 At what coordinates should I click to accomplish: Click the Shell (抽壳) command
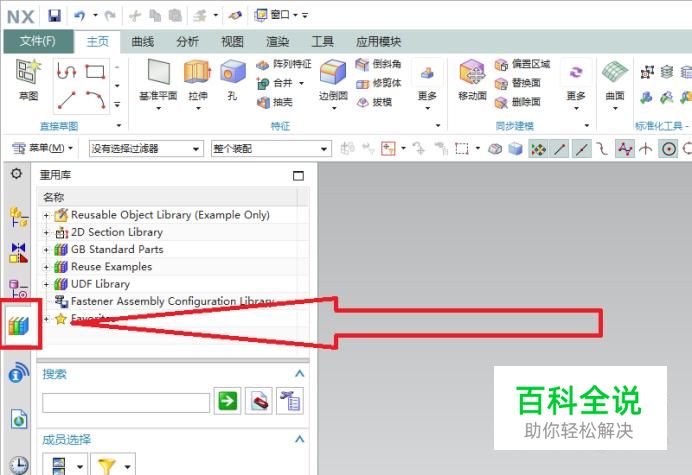(x=275, y=102)
